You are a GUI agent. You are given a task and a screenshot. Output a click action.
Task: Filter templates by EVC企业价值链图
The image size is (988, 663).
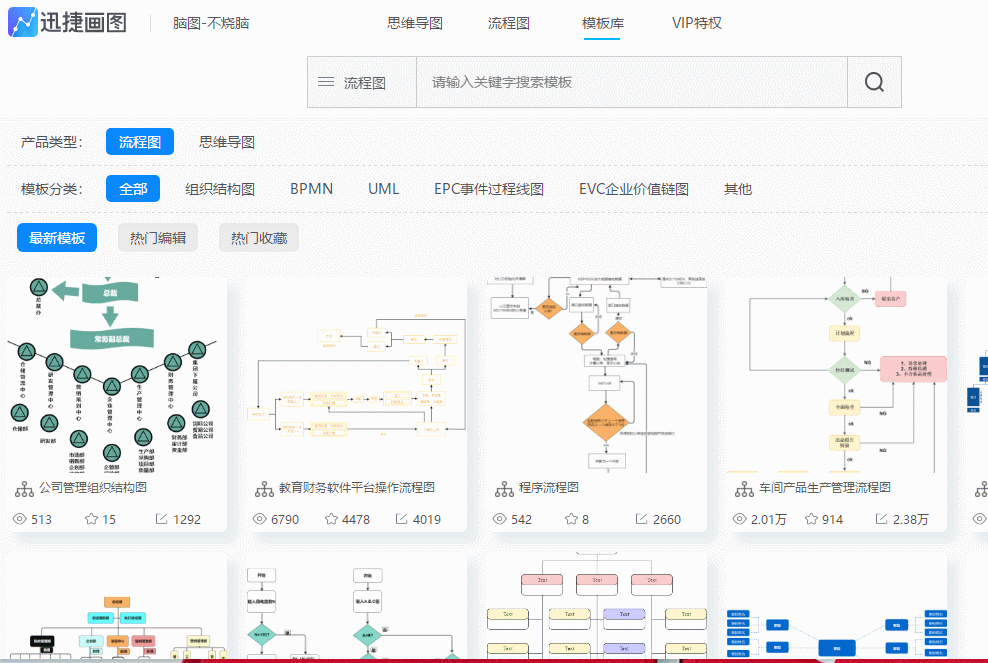pos(634,189)
